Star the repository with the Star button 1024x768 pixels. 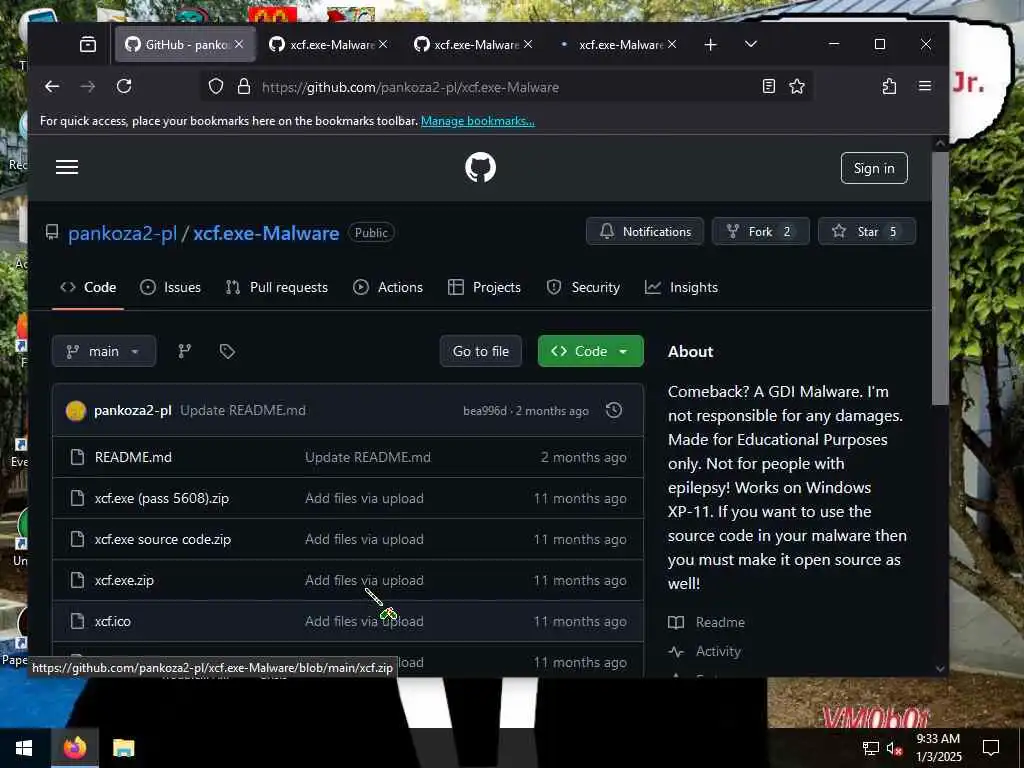tap(867, 231)
